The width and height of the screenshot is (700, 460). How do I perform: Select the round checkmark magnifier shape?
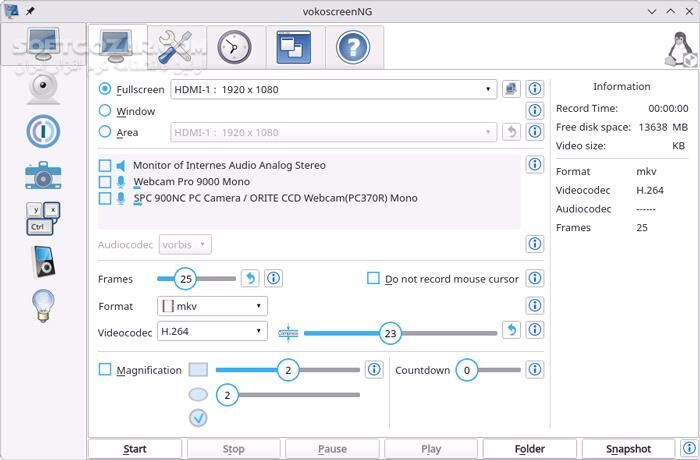198,418
